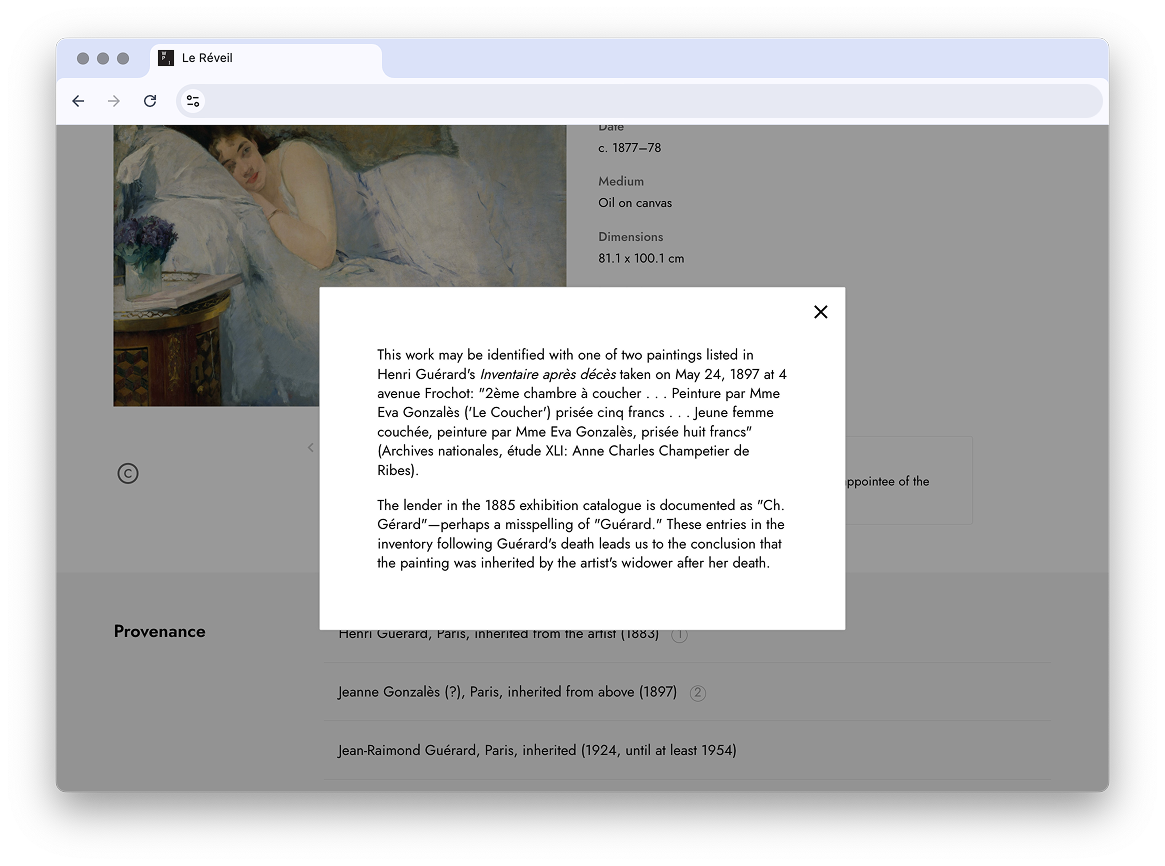The image size is (1165, 866).
Task: Select the dimensions value '81.1 x 100.1 cm'
Action: coord(641,258)
